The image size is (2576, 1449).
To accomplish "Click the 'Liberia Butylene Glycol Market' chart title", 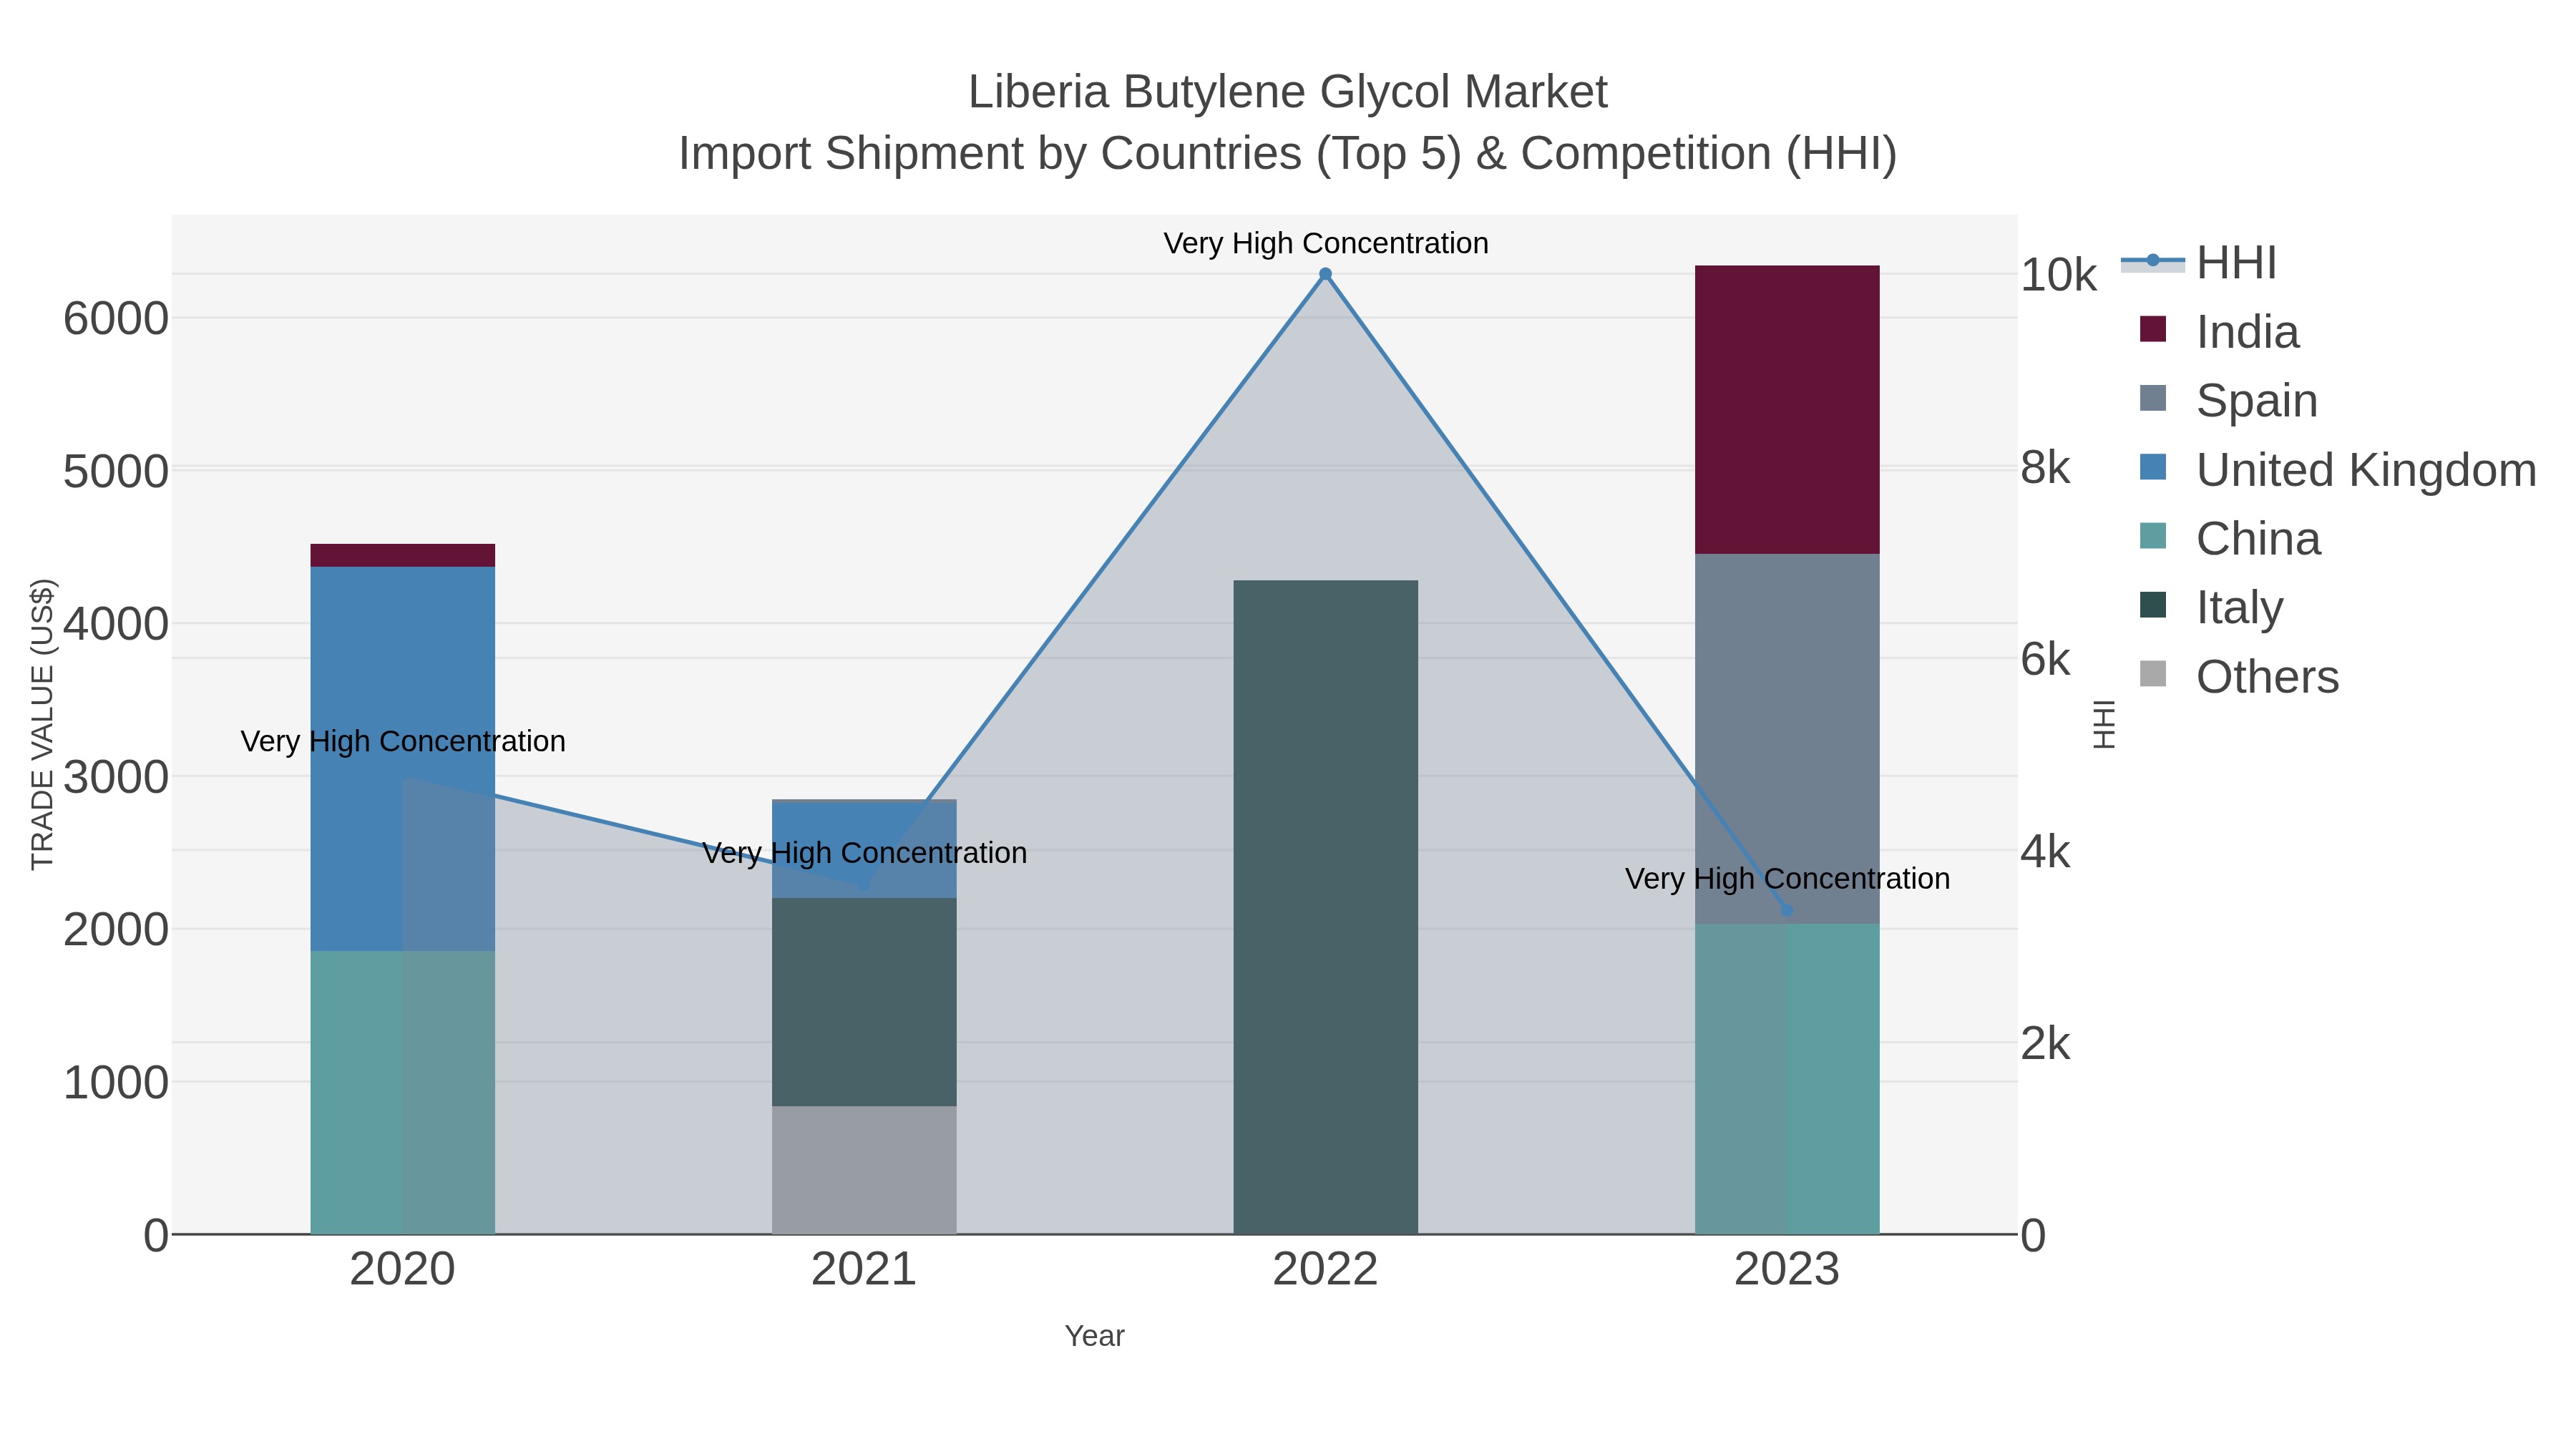I will pyautogui.click(x=1287, y=92).
